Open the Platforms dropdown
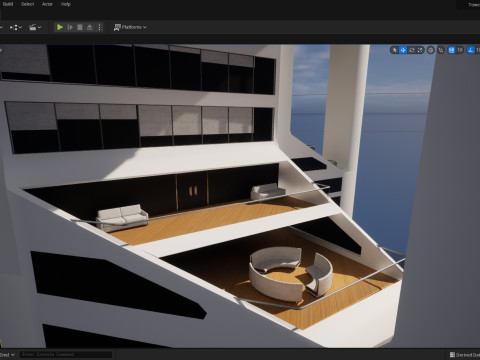This screenshot has width=480, height=360. (130, 27)
